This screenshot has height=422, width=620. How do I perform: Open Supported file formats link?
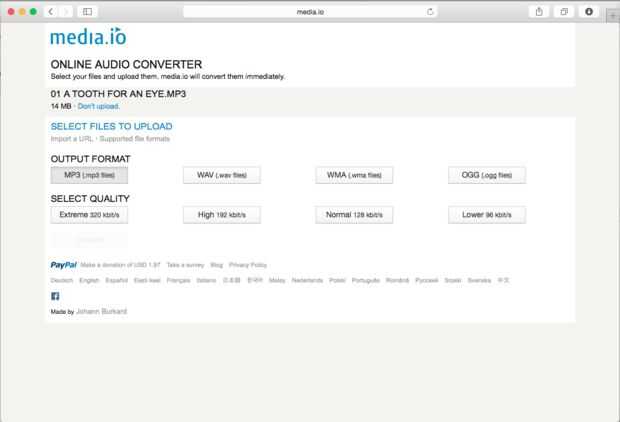pos(134,139)
